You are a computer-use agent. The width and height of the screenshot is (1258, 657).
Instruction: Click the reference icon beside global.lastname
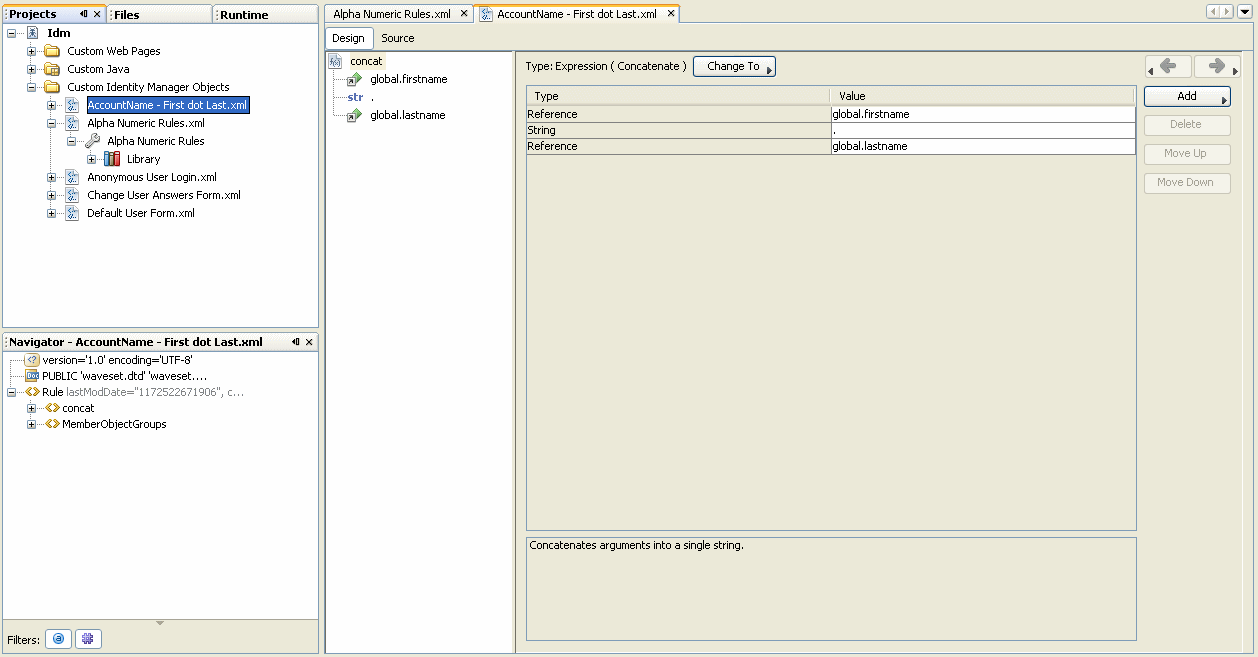[354, 115]
